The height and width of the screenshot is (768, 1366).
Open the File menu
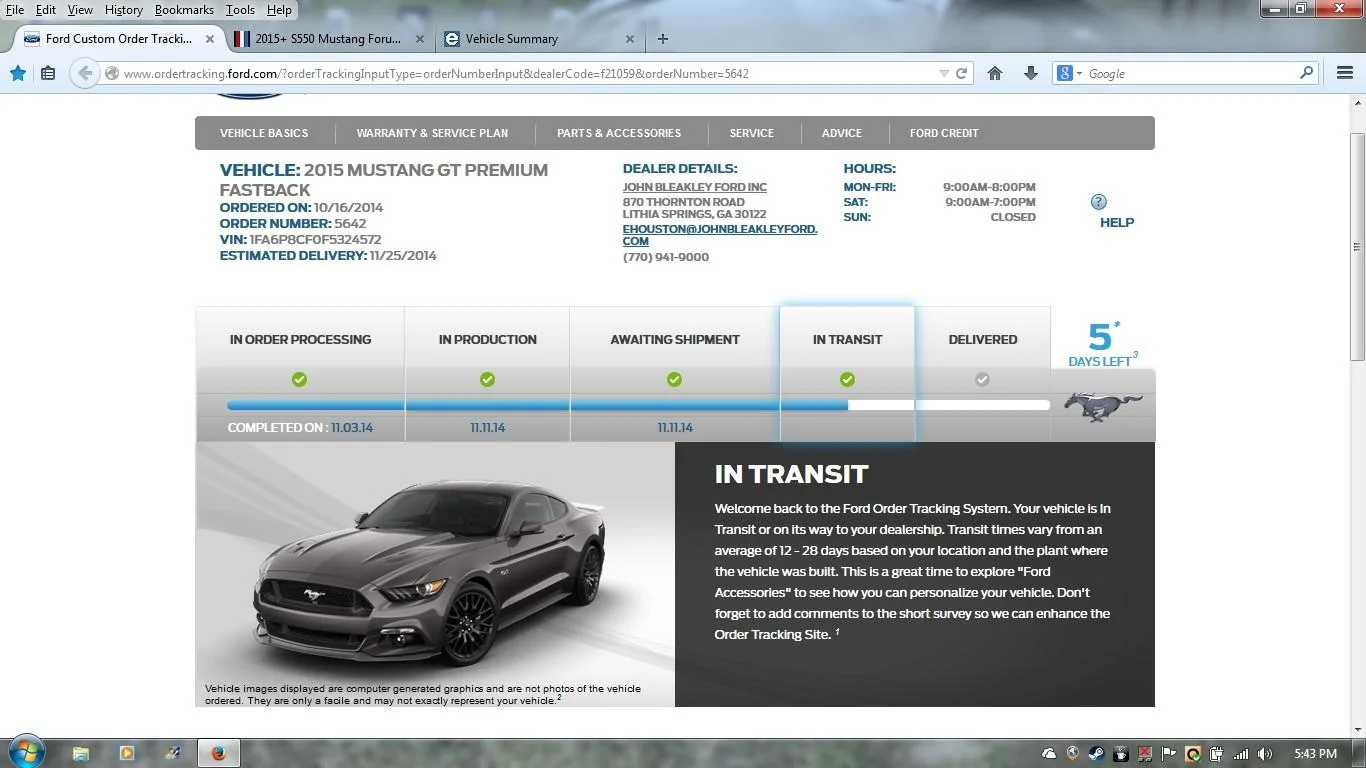(x=15, y=10)
